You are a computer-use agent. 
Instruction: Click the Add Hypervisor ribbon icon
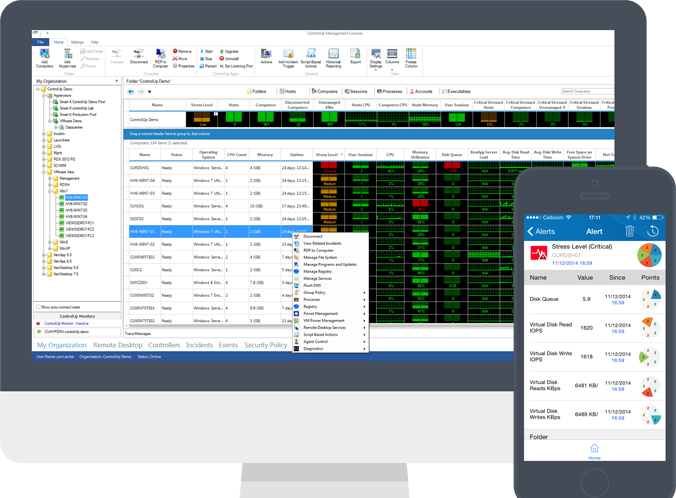point(69,56)
